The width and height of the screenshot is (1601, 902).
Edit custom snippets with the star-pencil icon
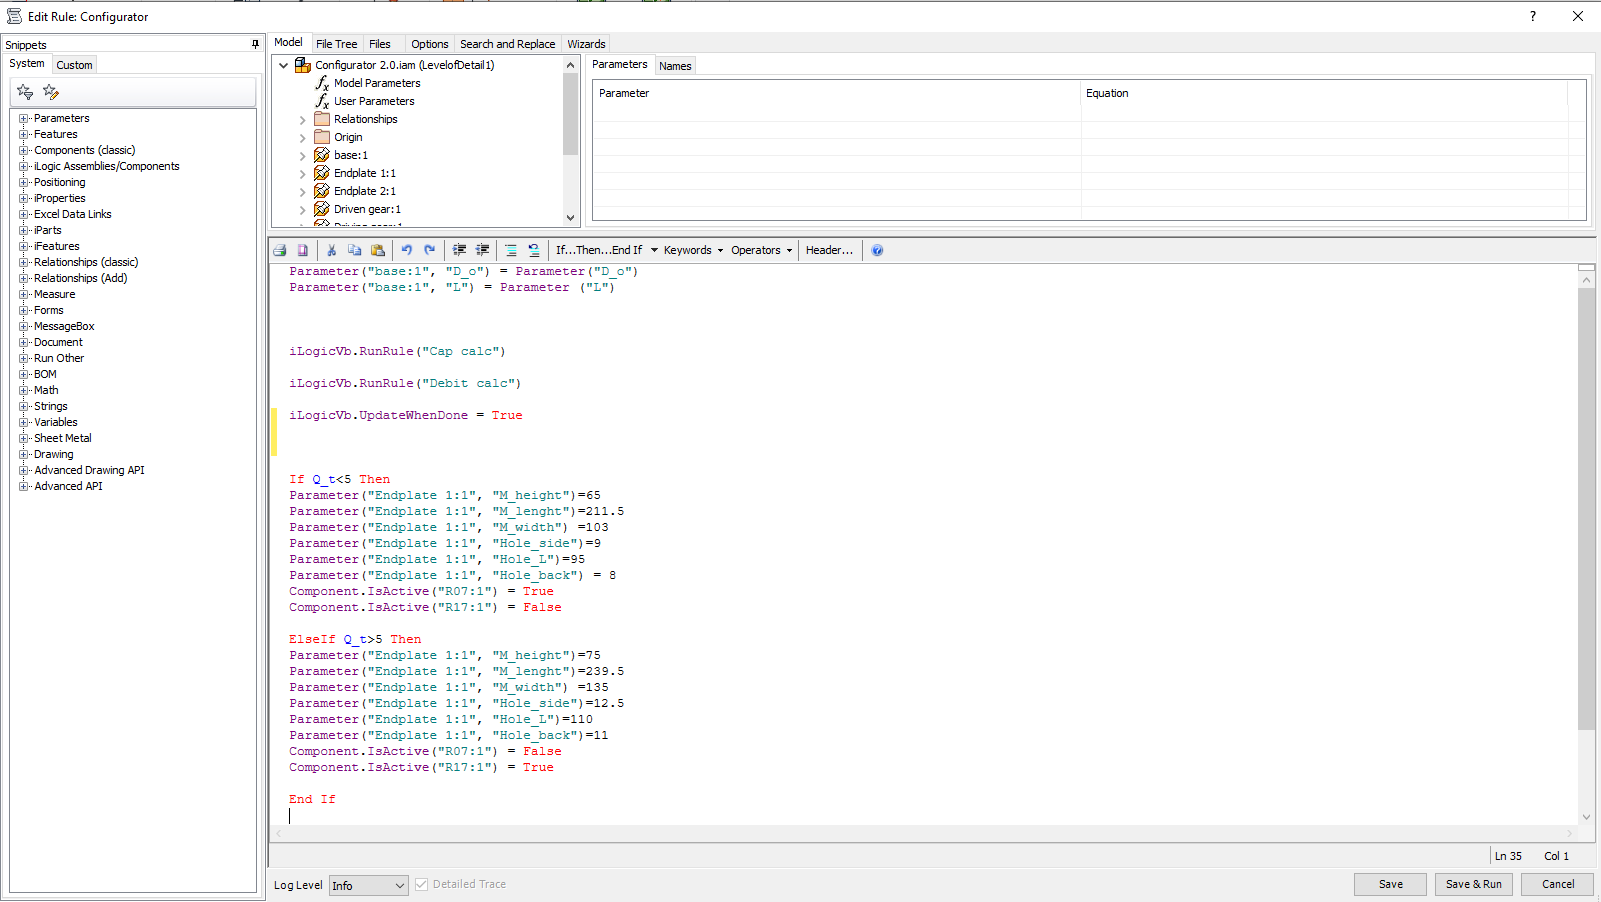(x=51, y=91)
